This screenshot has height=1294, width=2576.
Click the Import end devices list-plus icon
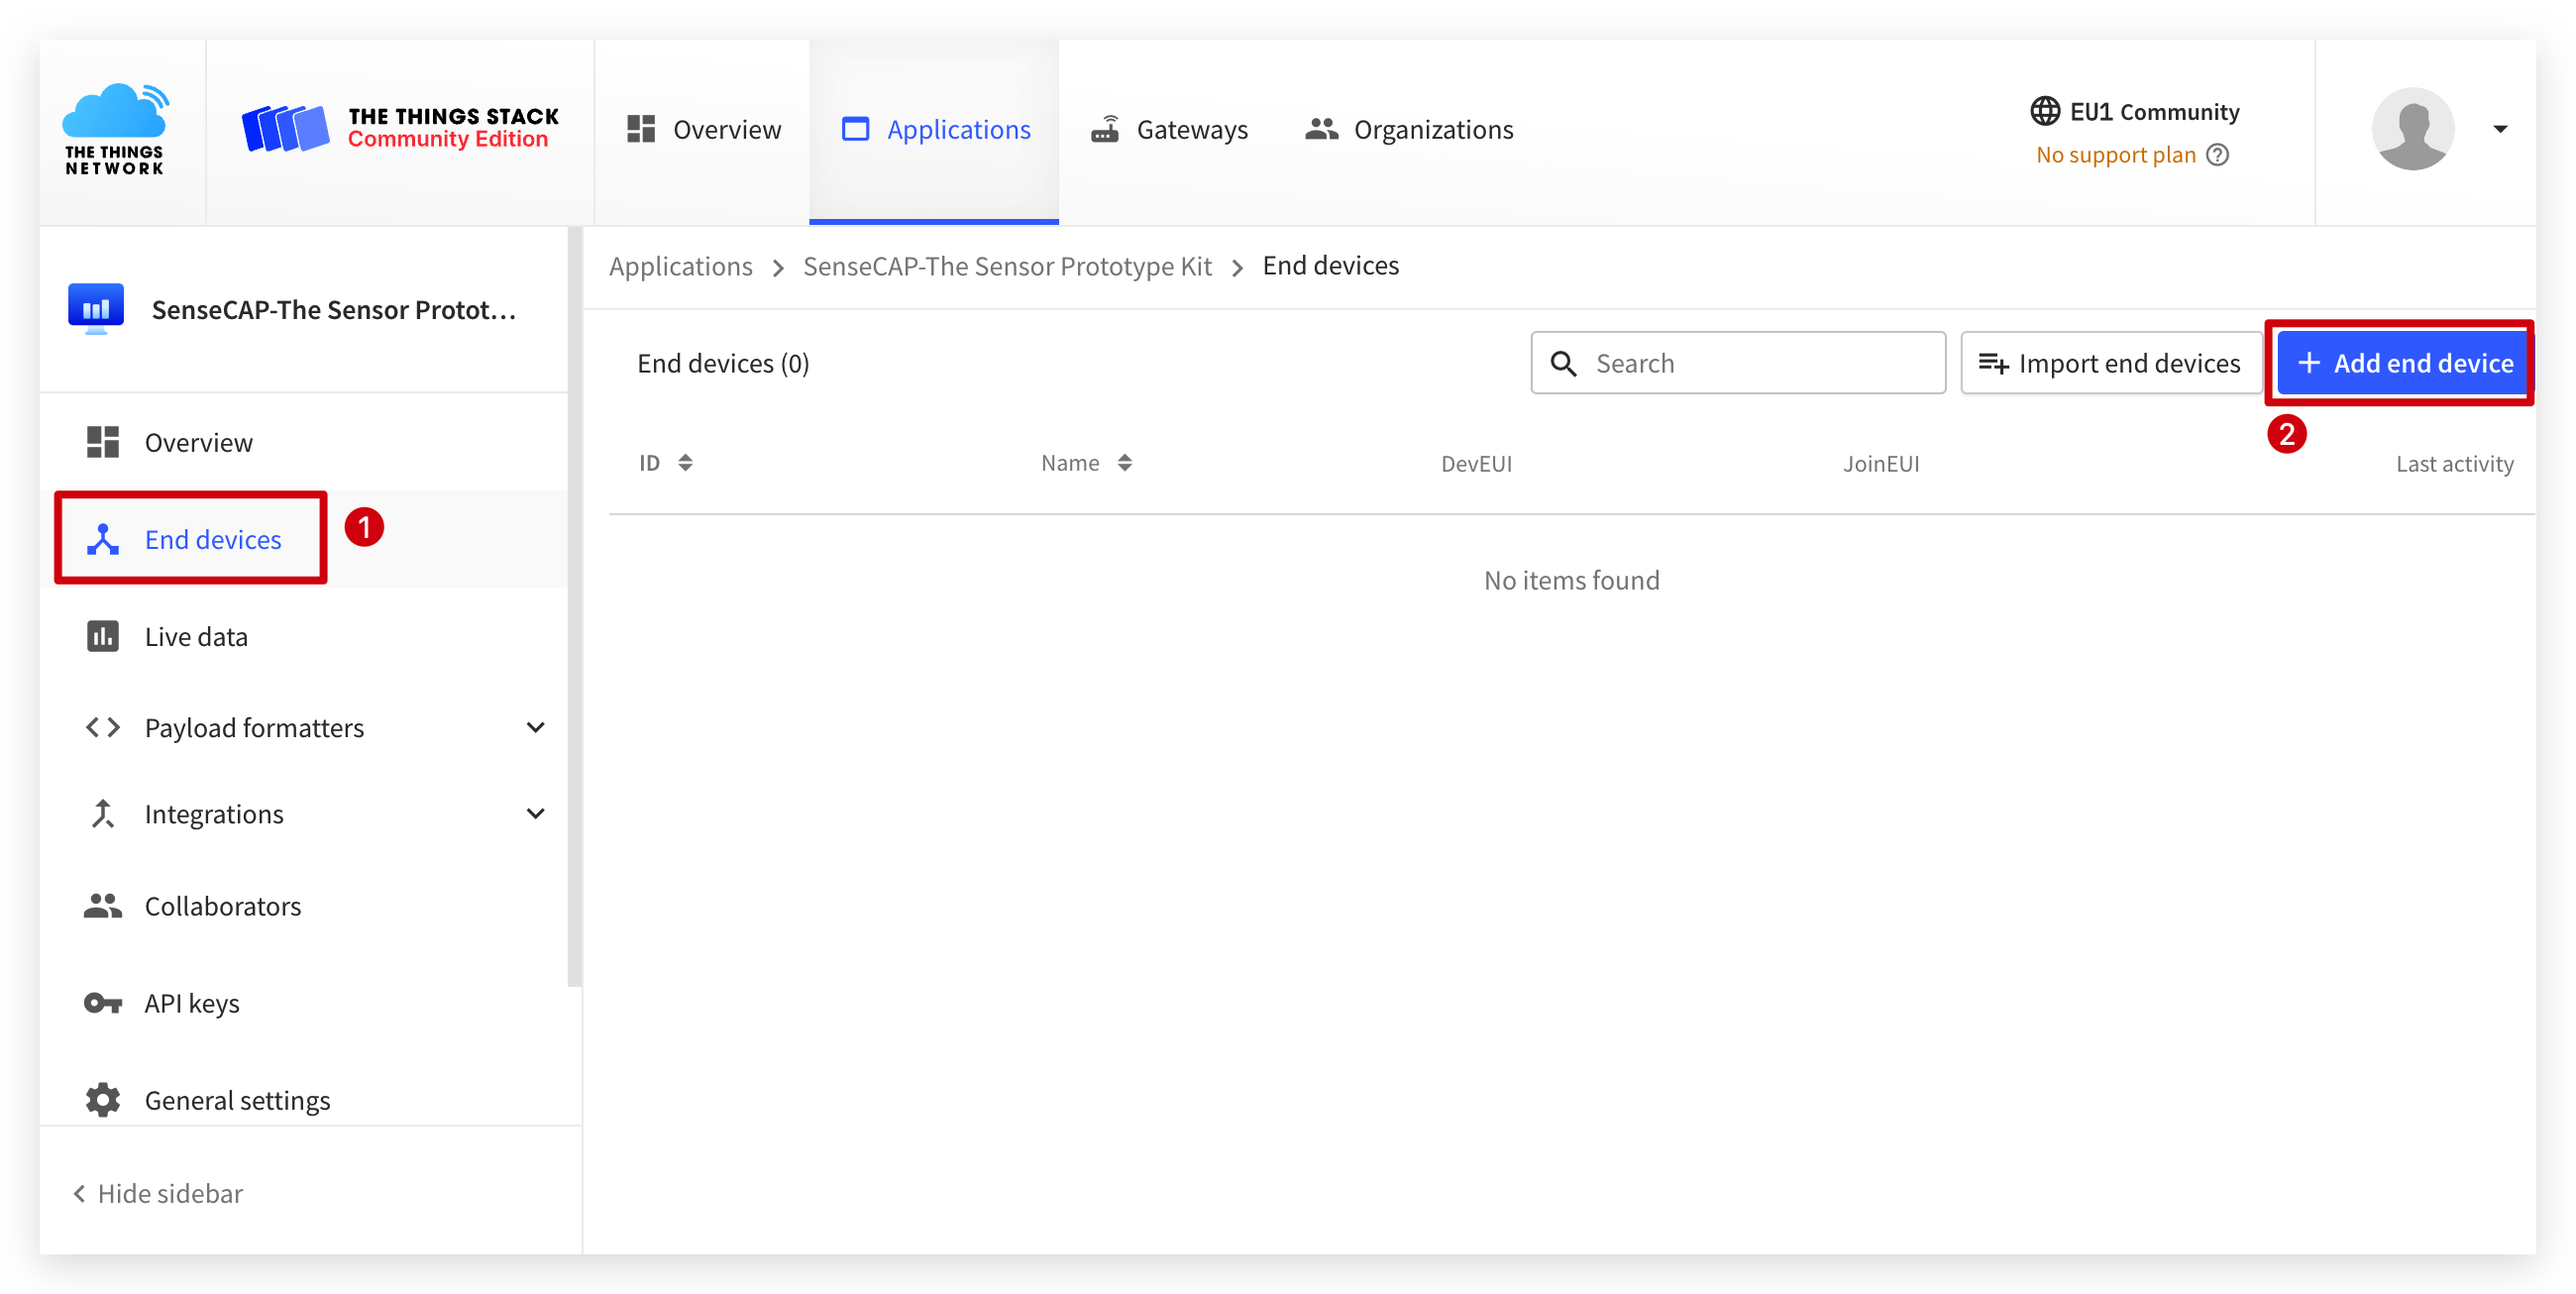point(1993,363)
